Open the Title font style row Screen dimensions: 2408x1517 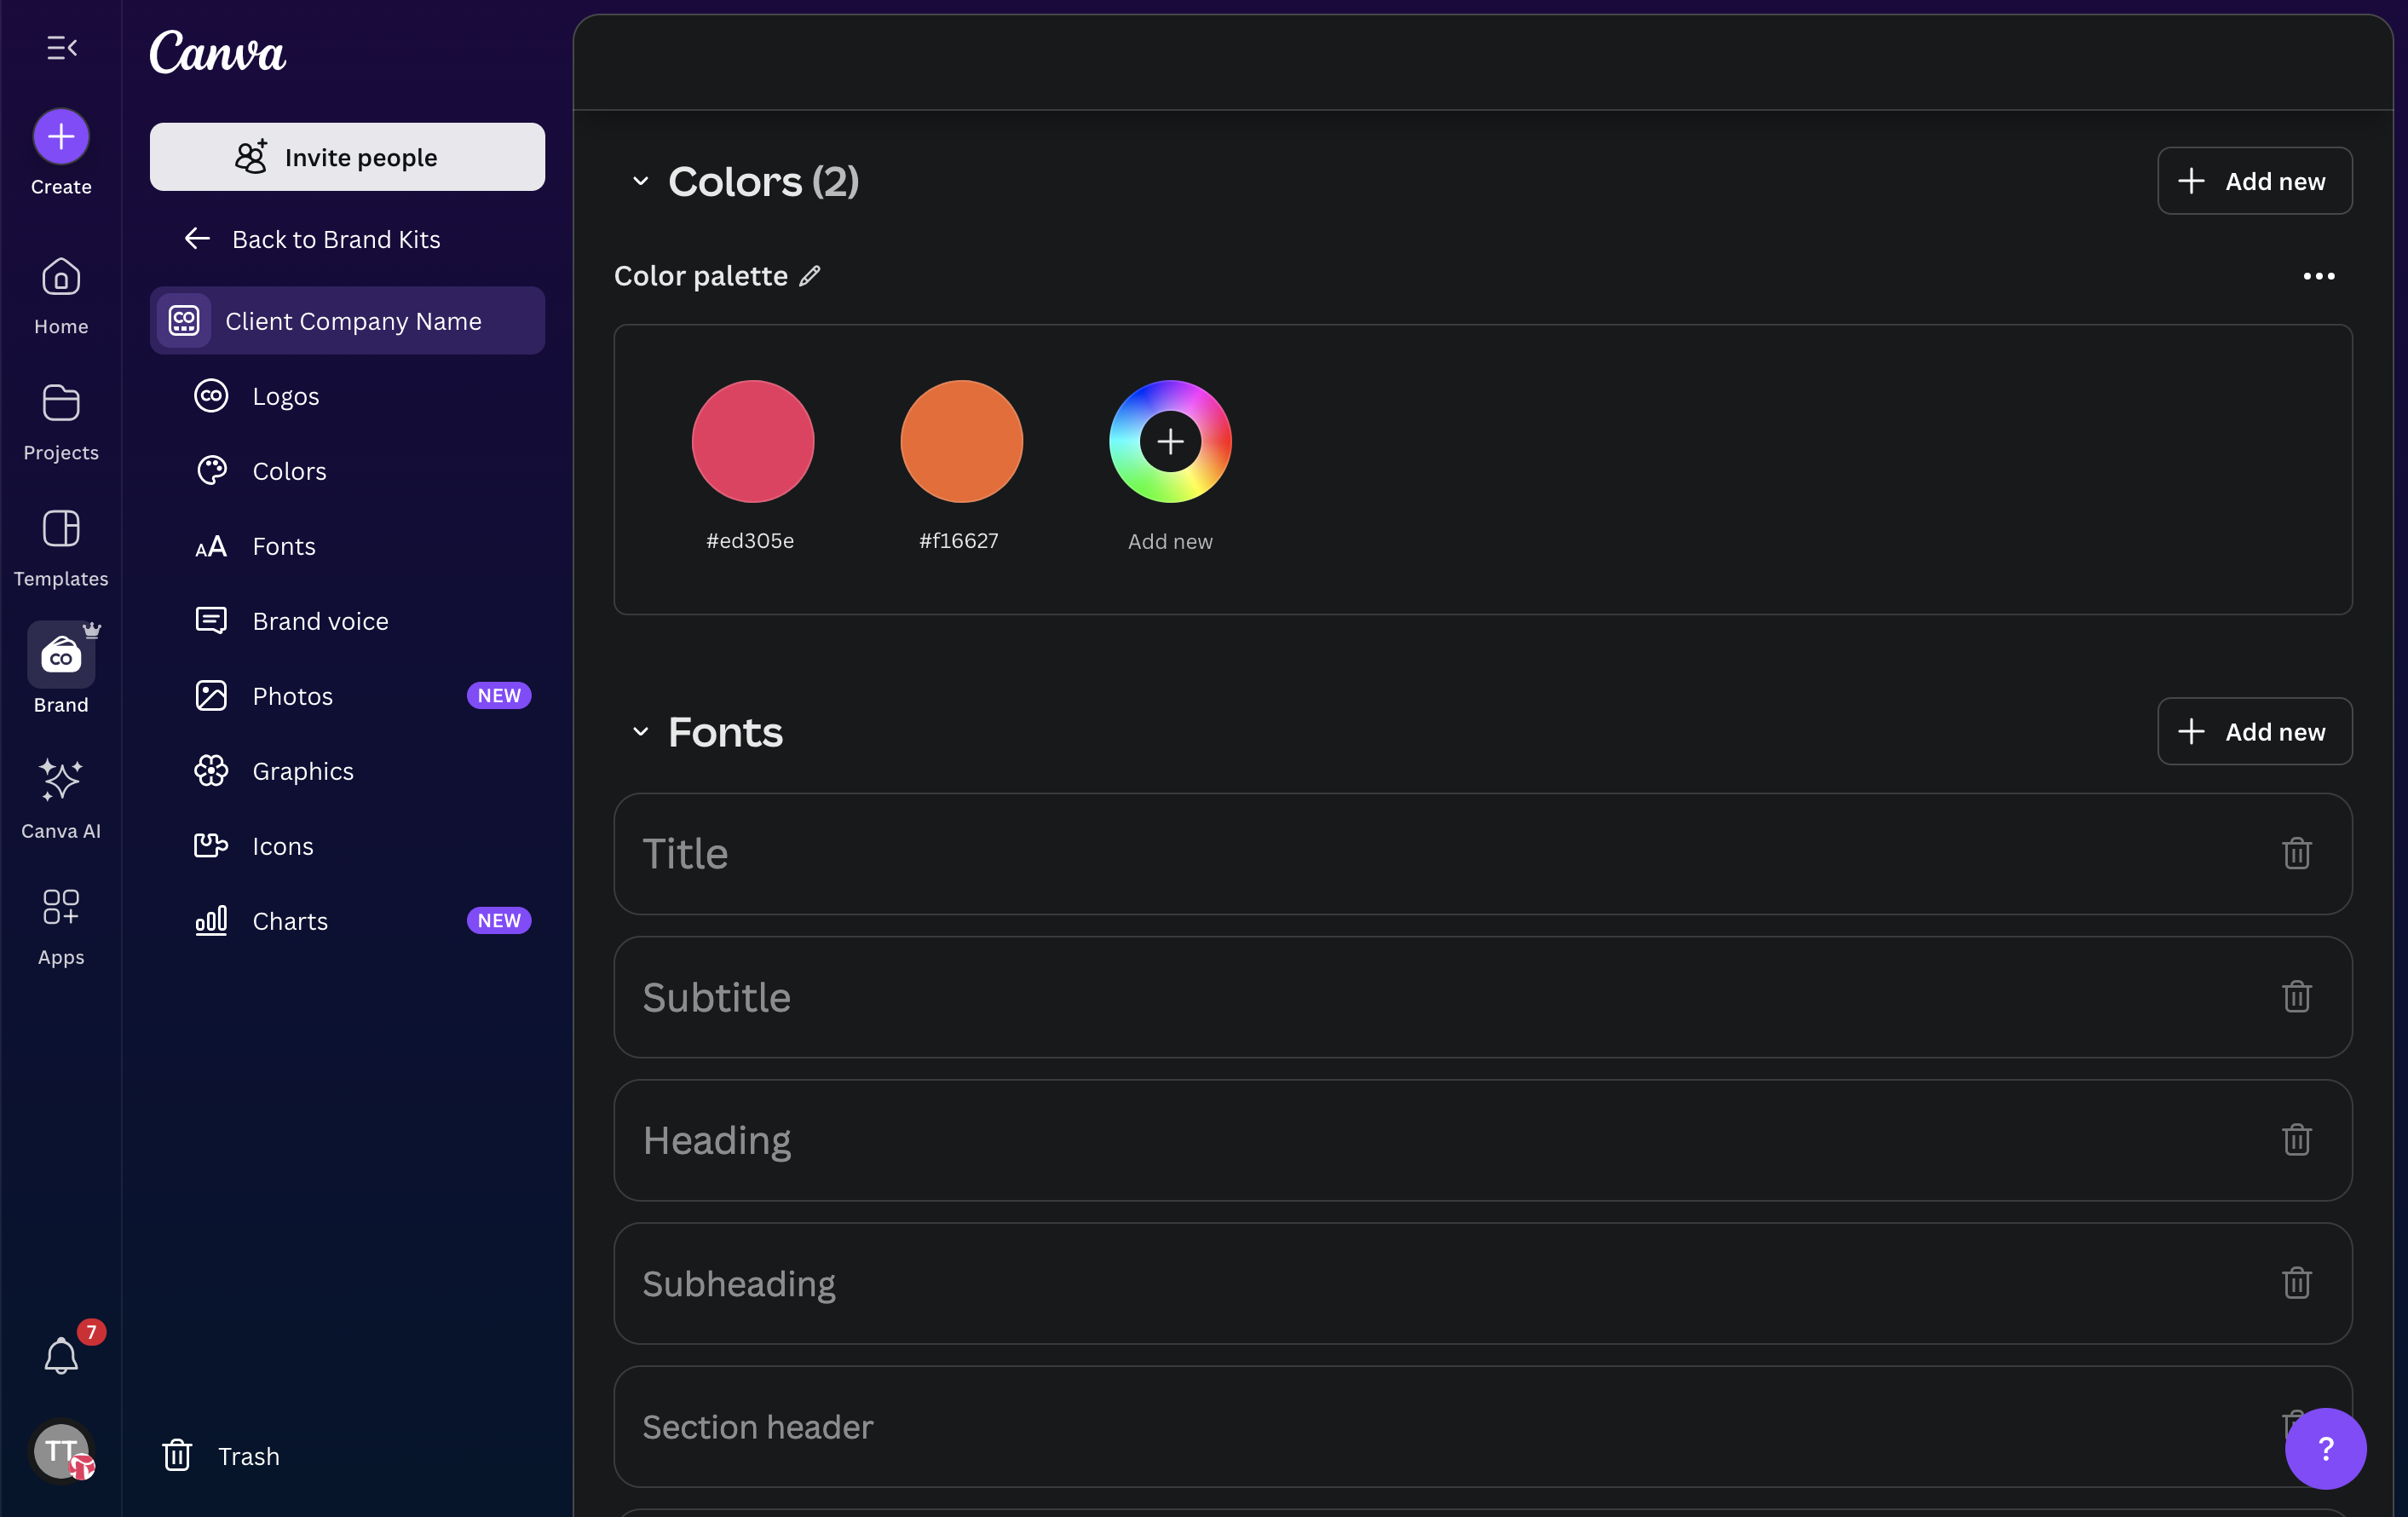coord(1482,854)
